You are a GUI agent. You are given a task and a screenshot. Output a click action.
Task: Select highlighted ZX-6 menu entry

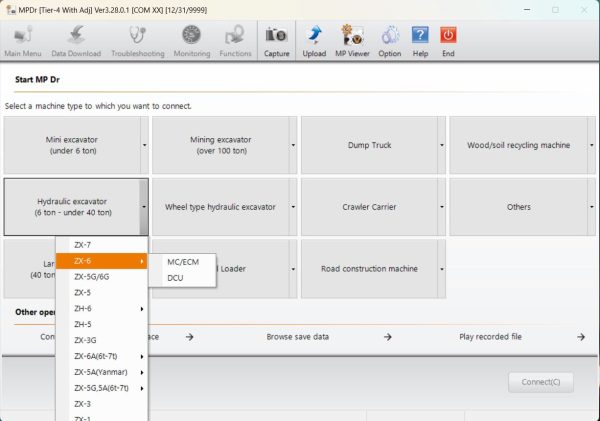tap(102, 261)
